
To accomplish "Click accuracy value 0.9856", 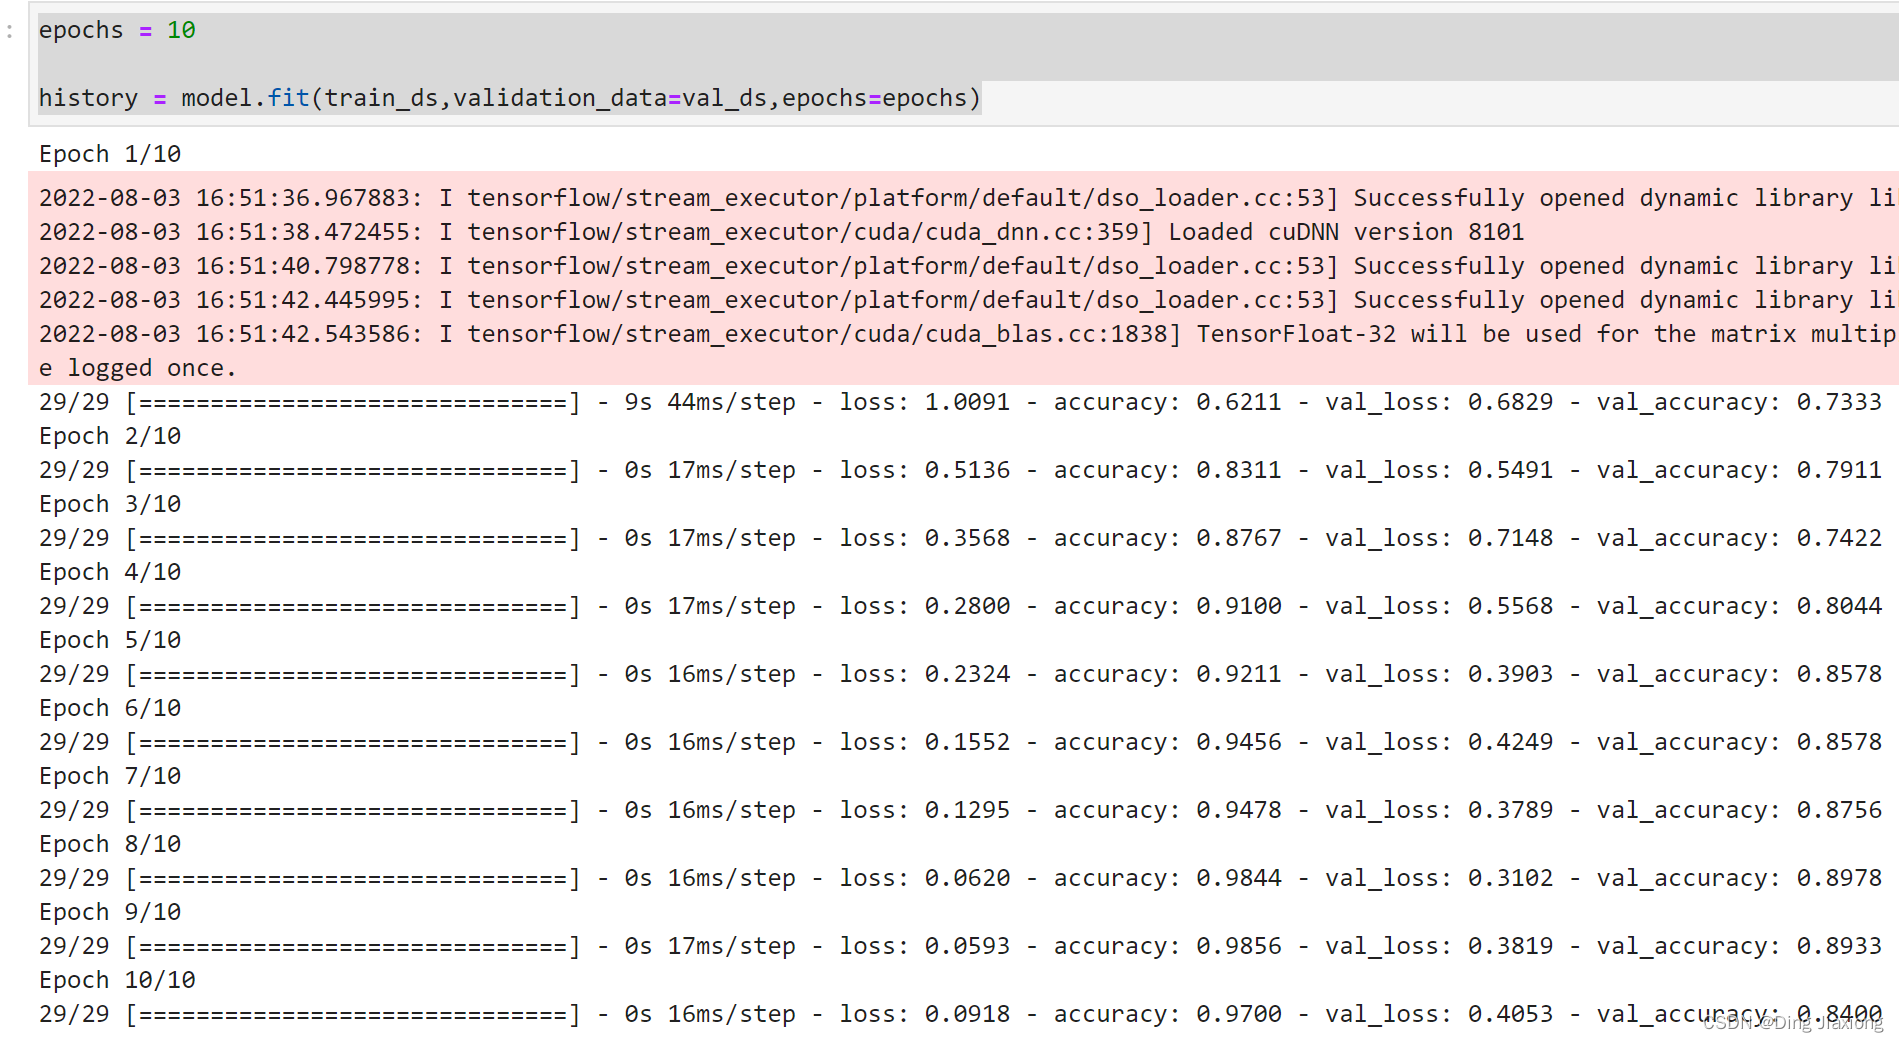I will (1239, 946).
